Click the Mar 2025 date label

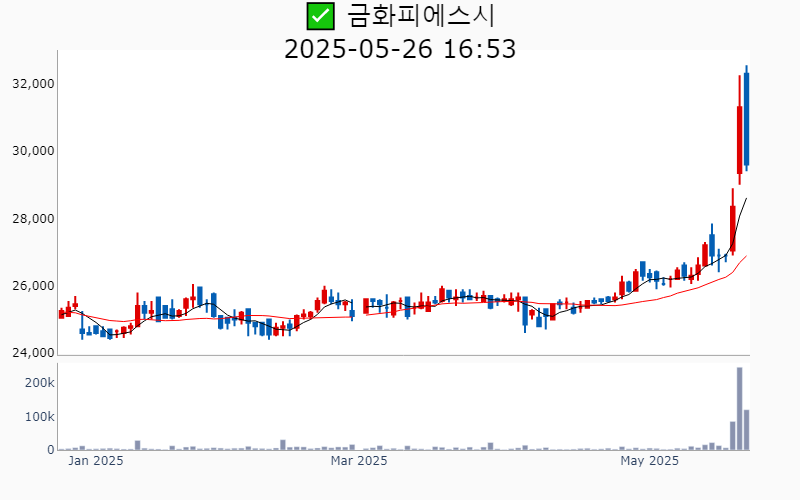click(359, 461)
